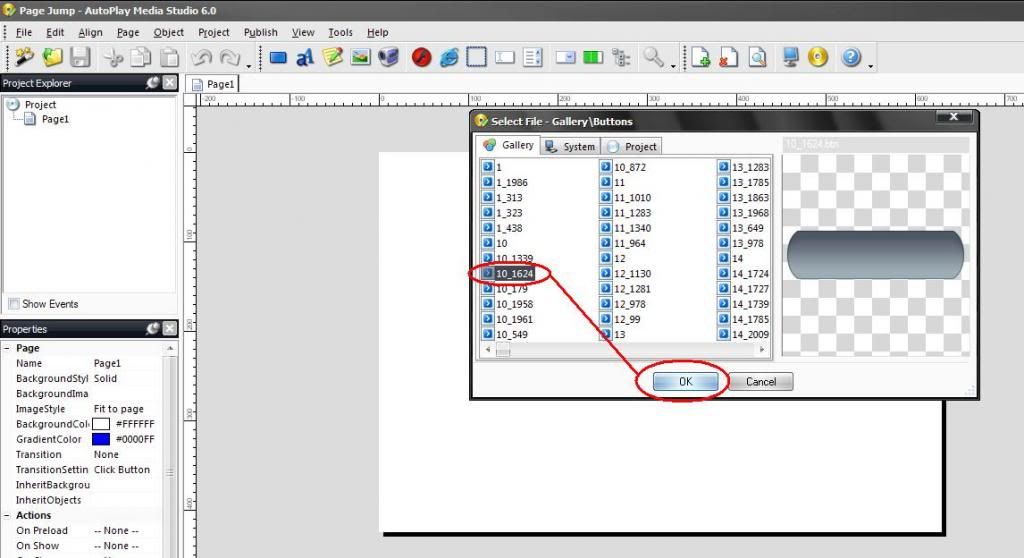
Task: Switch to the Project tab in dialog
Action: pyautogui.click(x=632, y=146)
